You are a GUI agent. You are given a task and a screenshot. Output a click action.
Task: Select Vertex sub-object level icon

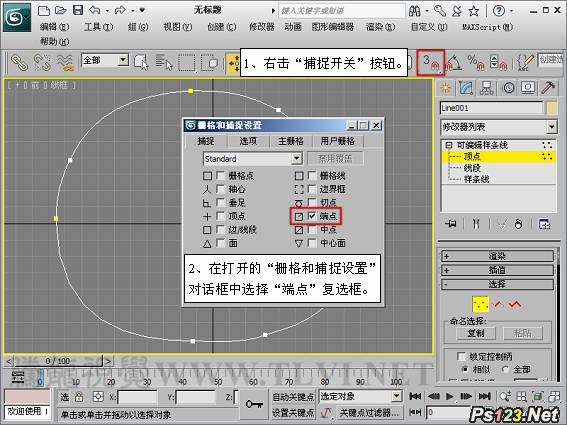(480, 304)
